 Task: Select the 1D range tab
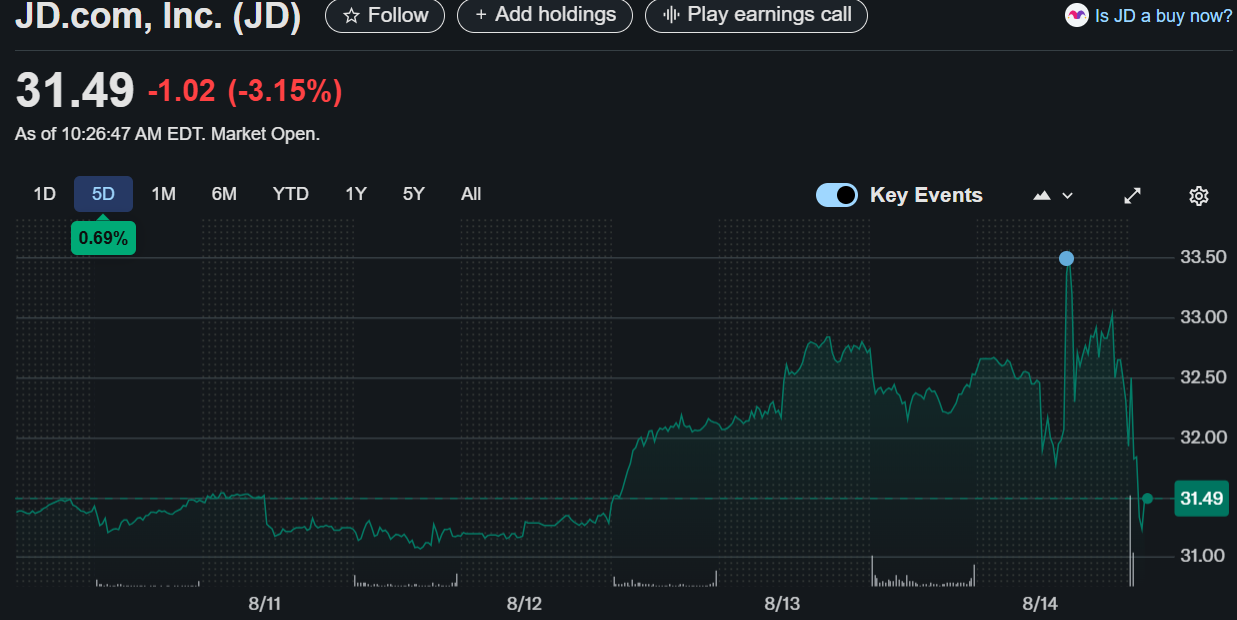tap(45, 194)
